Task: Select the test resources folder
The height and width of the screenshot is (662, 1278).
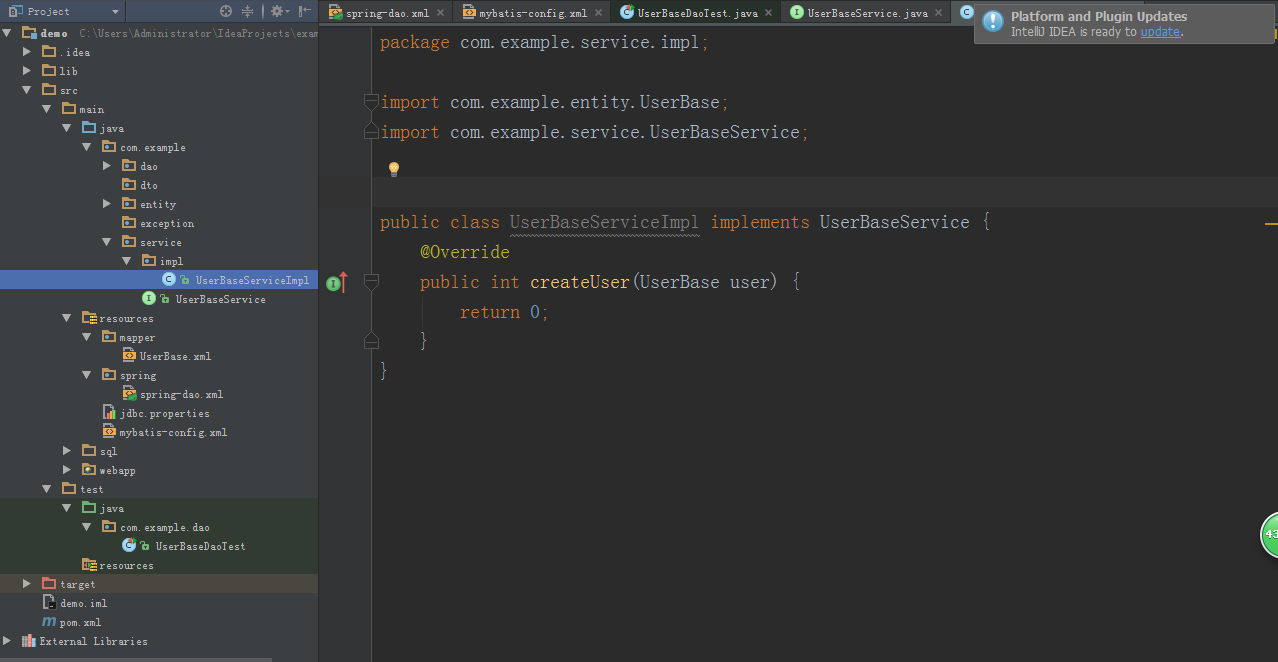Action: (x=126, y=565)
